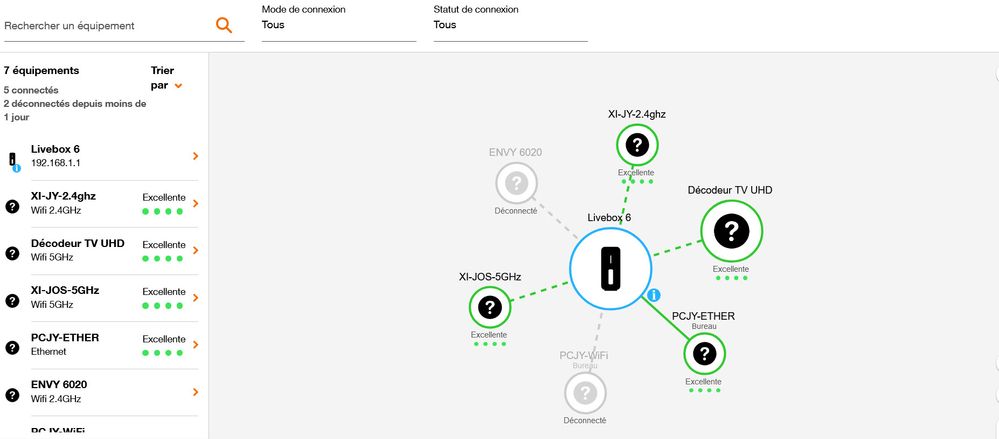Expand the Livebox 6 list entry arrow
This screenshot has width=999, height=439.
(195, 156)
